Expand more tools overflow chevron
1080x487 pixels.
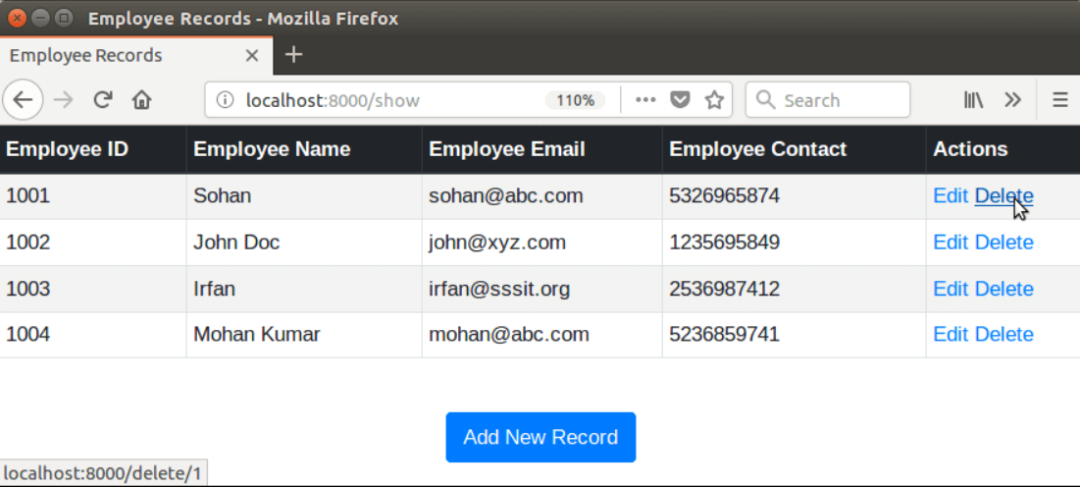click(x=1012, y=100)
